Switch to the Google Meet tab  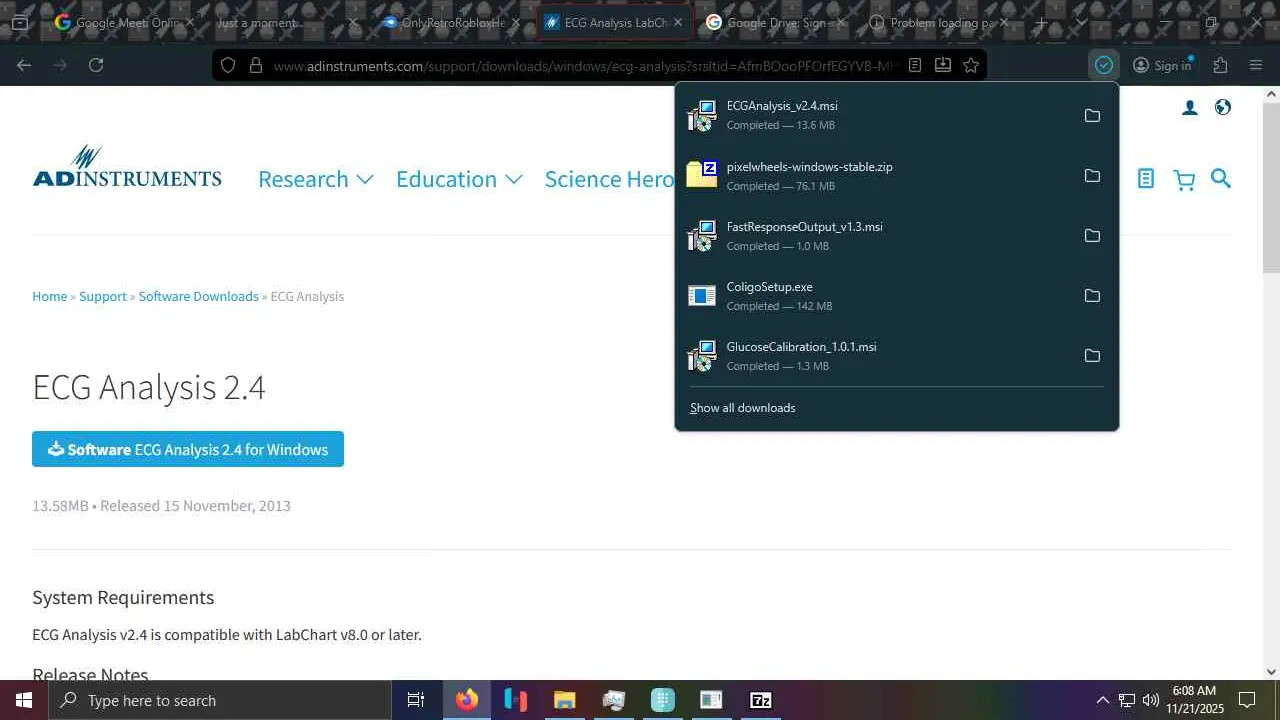point(125,22)
